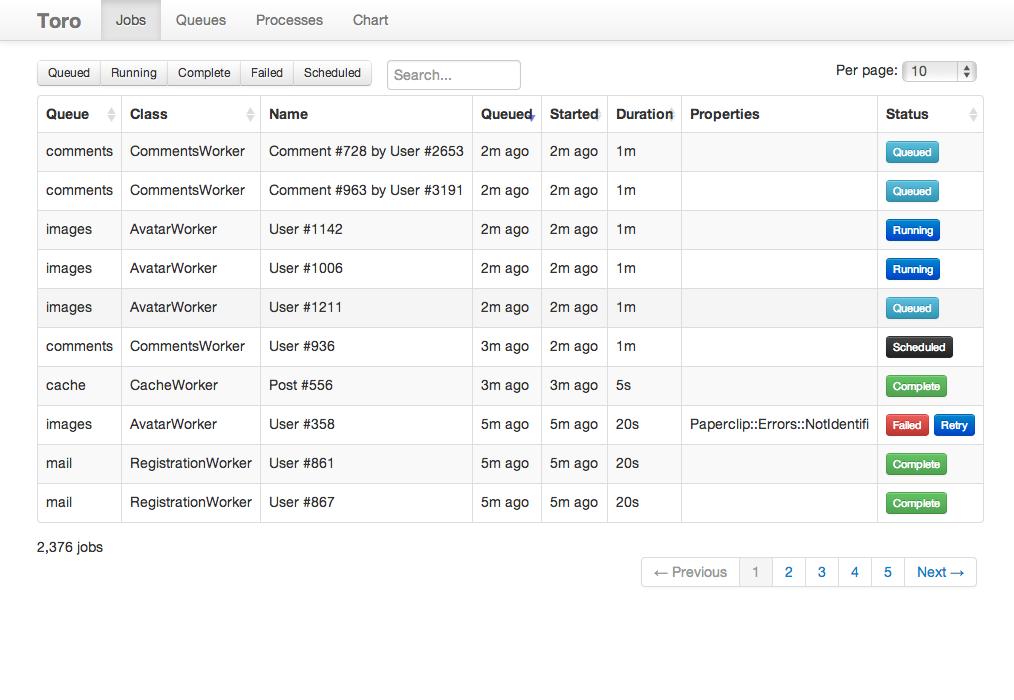The height and width of the screenshot is (700, 1014).
Task: Sort by the Duration column header
Action: point(644,114)
